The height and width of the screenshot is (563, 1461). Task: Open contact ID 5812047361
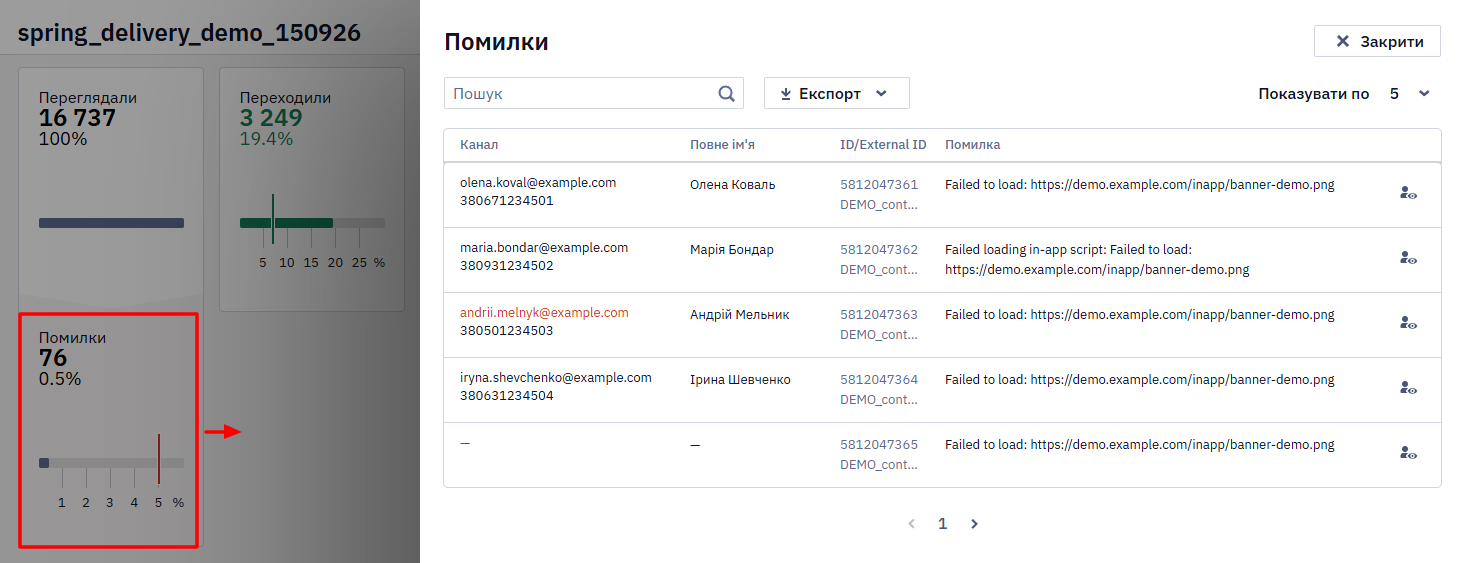[x=879, y=185]
